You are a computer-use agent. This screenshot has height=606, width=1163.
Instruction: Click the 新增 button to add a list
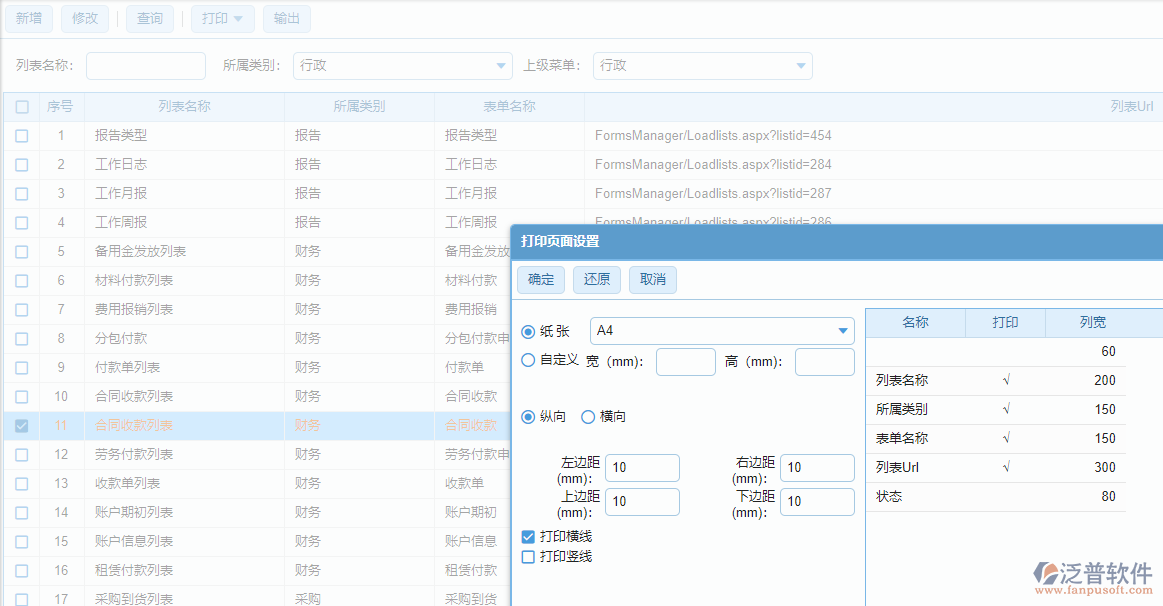(28, 18)
